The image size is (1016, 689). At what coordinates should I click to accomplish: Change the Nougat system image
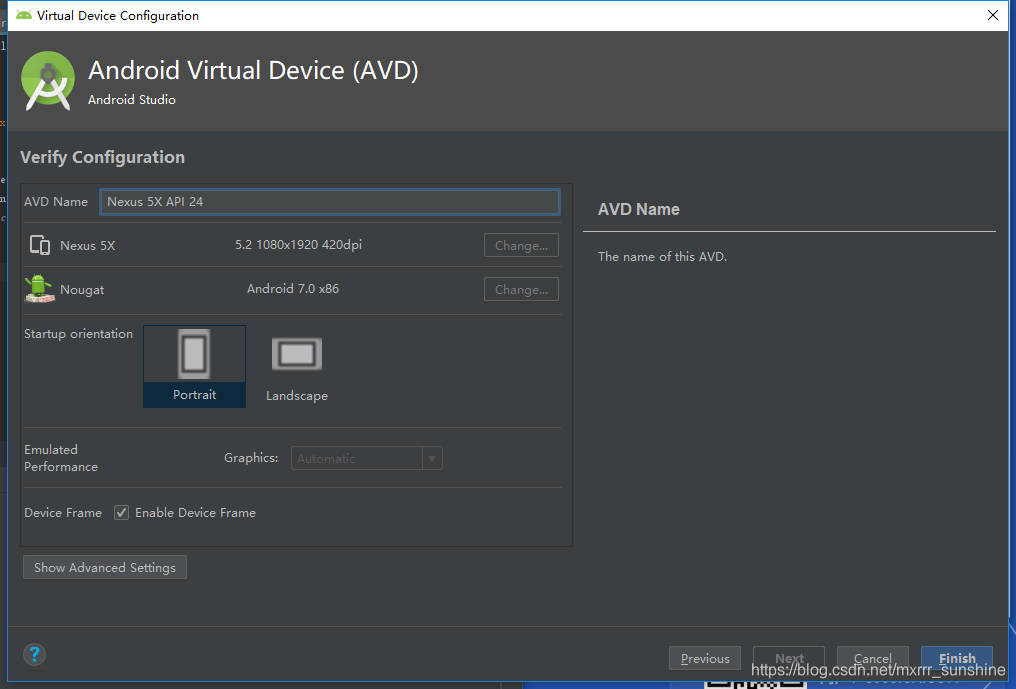tap(521, 290)
